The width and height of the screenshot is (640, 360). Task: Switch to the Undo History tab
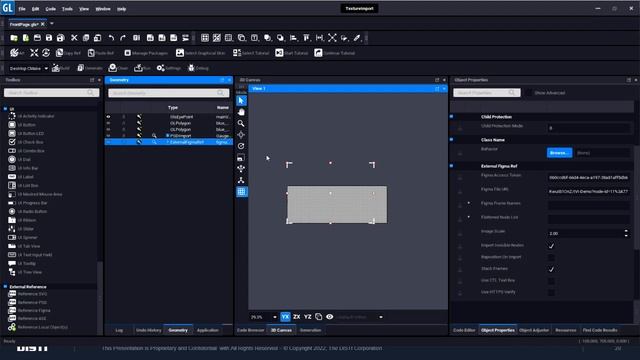(149, 330)
